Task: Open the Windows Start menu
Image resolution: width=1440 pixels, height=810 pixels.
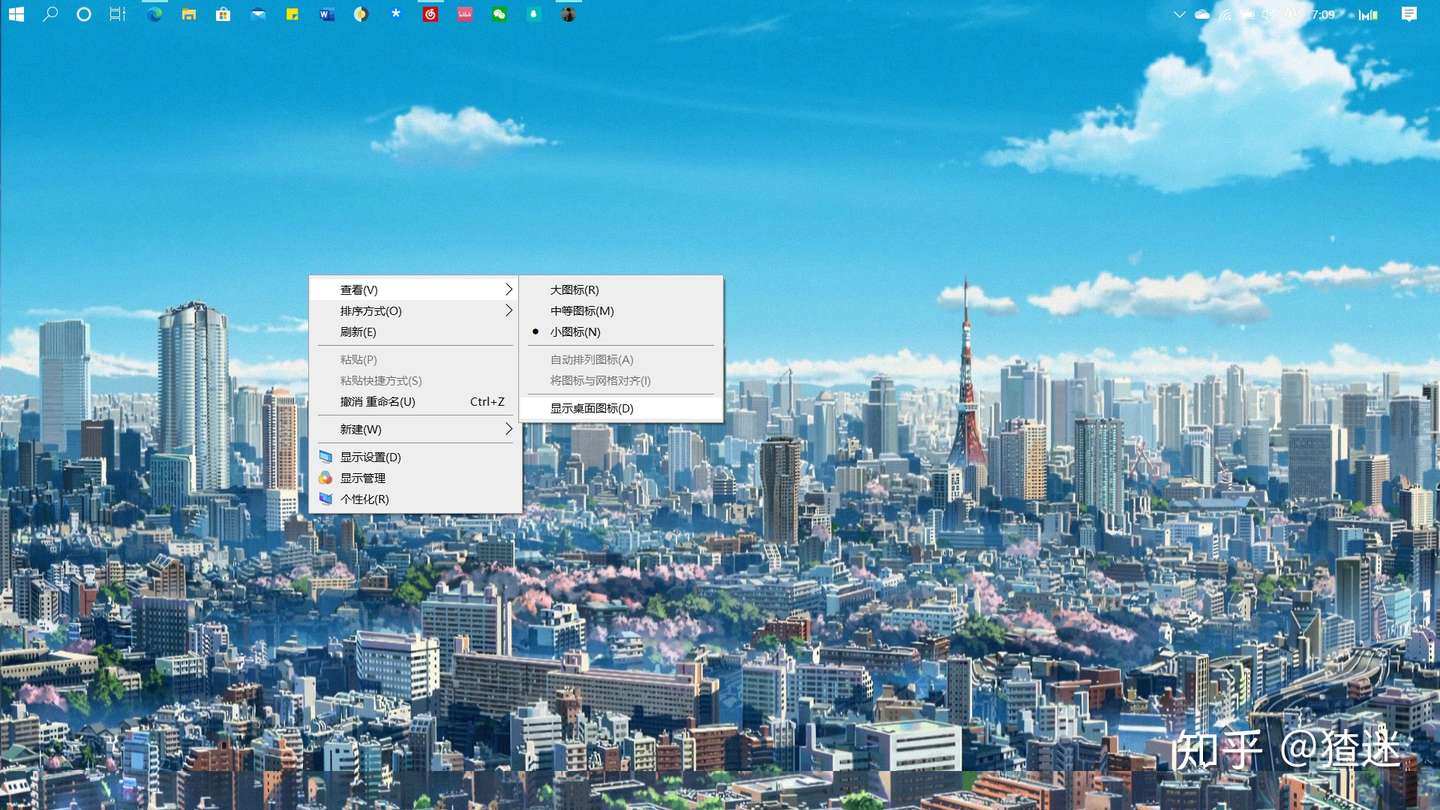Action: pyautogui.click(x=16, y=14)
